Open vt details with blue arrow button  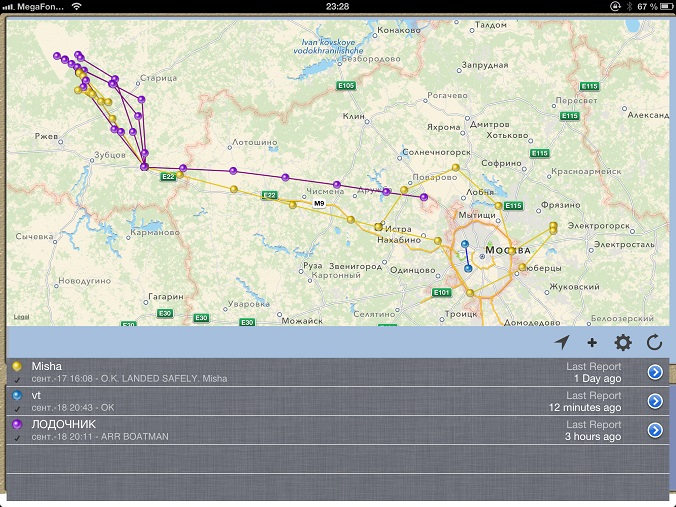pyautogui.click(x=655, y=401)
